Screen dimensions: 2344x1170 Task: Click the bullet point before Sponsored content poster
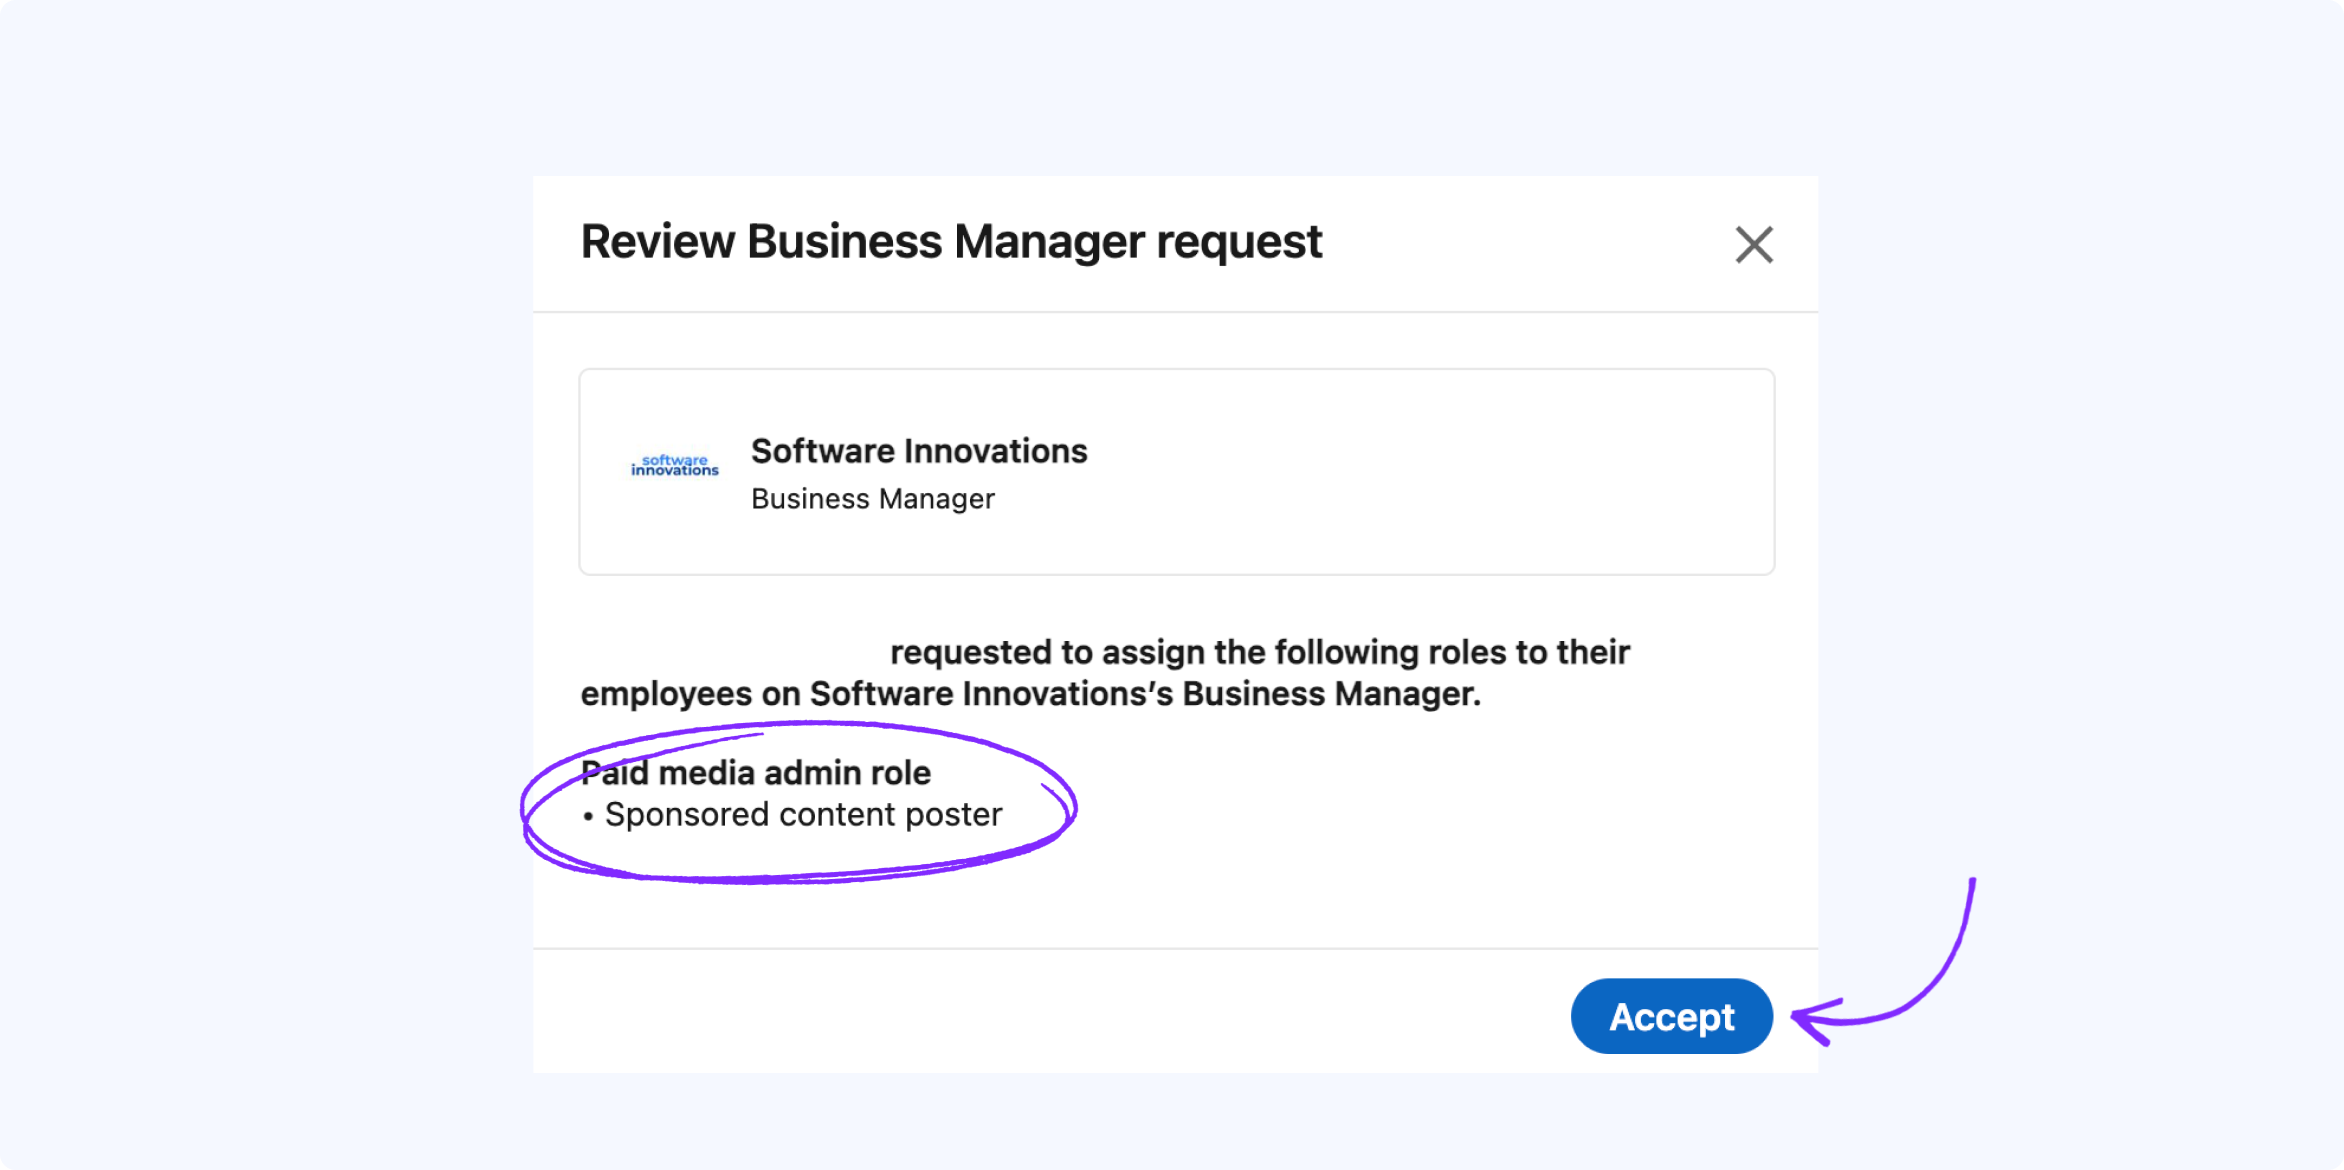(588, 817)
